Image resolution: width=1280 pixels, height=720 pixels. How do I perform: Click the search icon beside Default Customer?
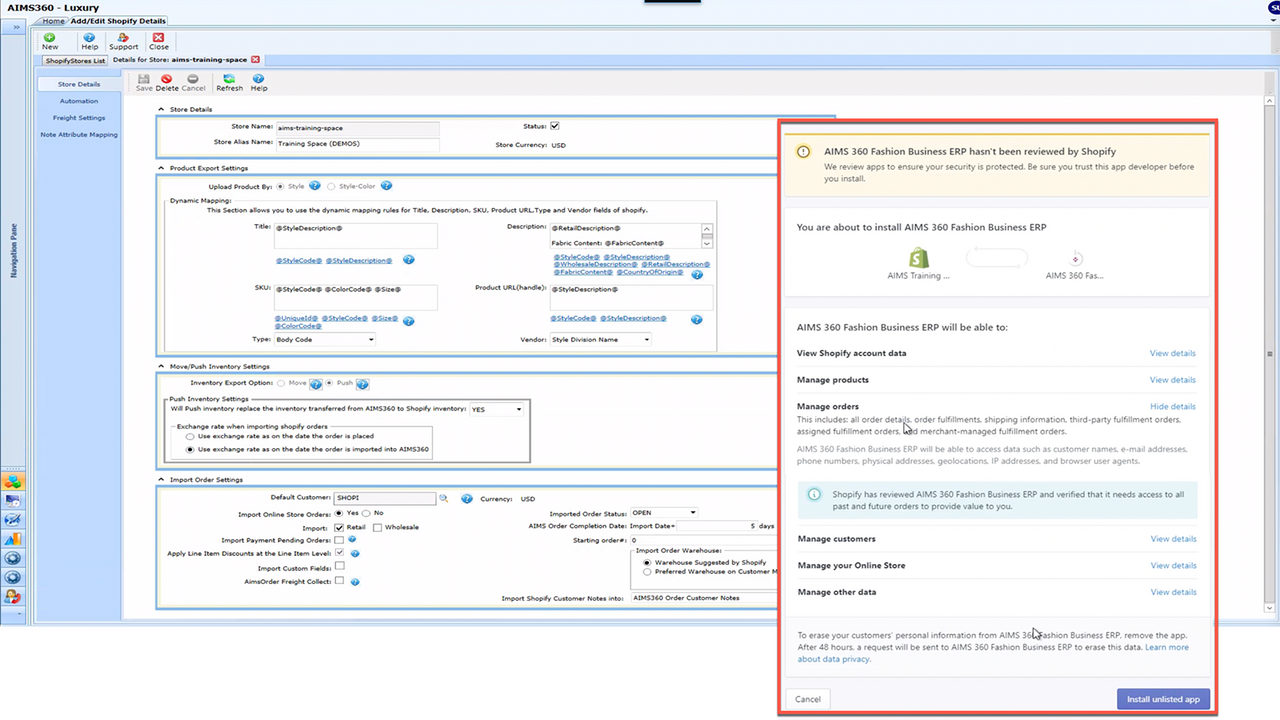pyautogui.click(x=443, y=498)
